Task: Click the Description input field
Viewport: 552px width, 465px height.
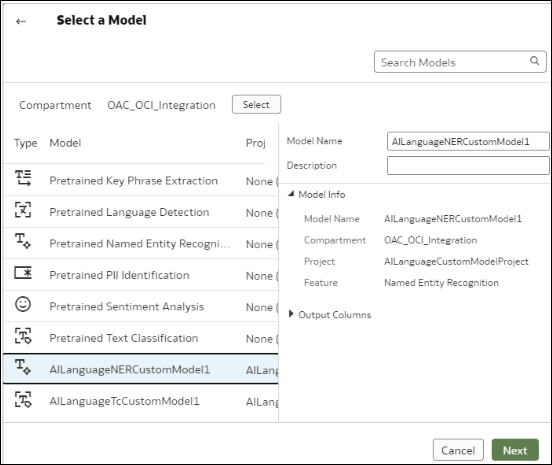Action: [468, 165]
